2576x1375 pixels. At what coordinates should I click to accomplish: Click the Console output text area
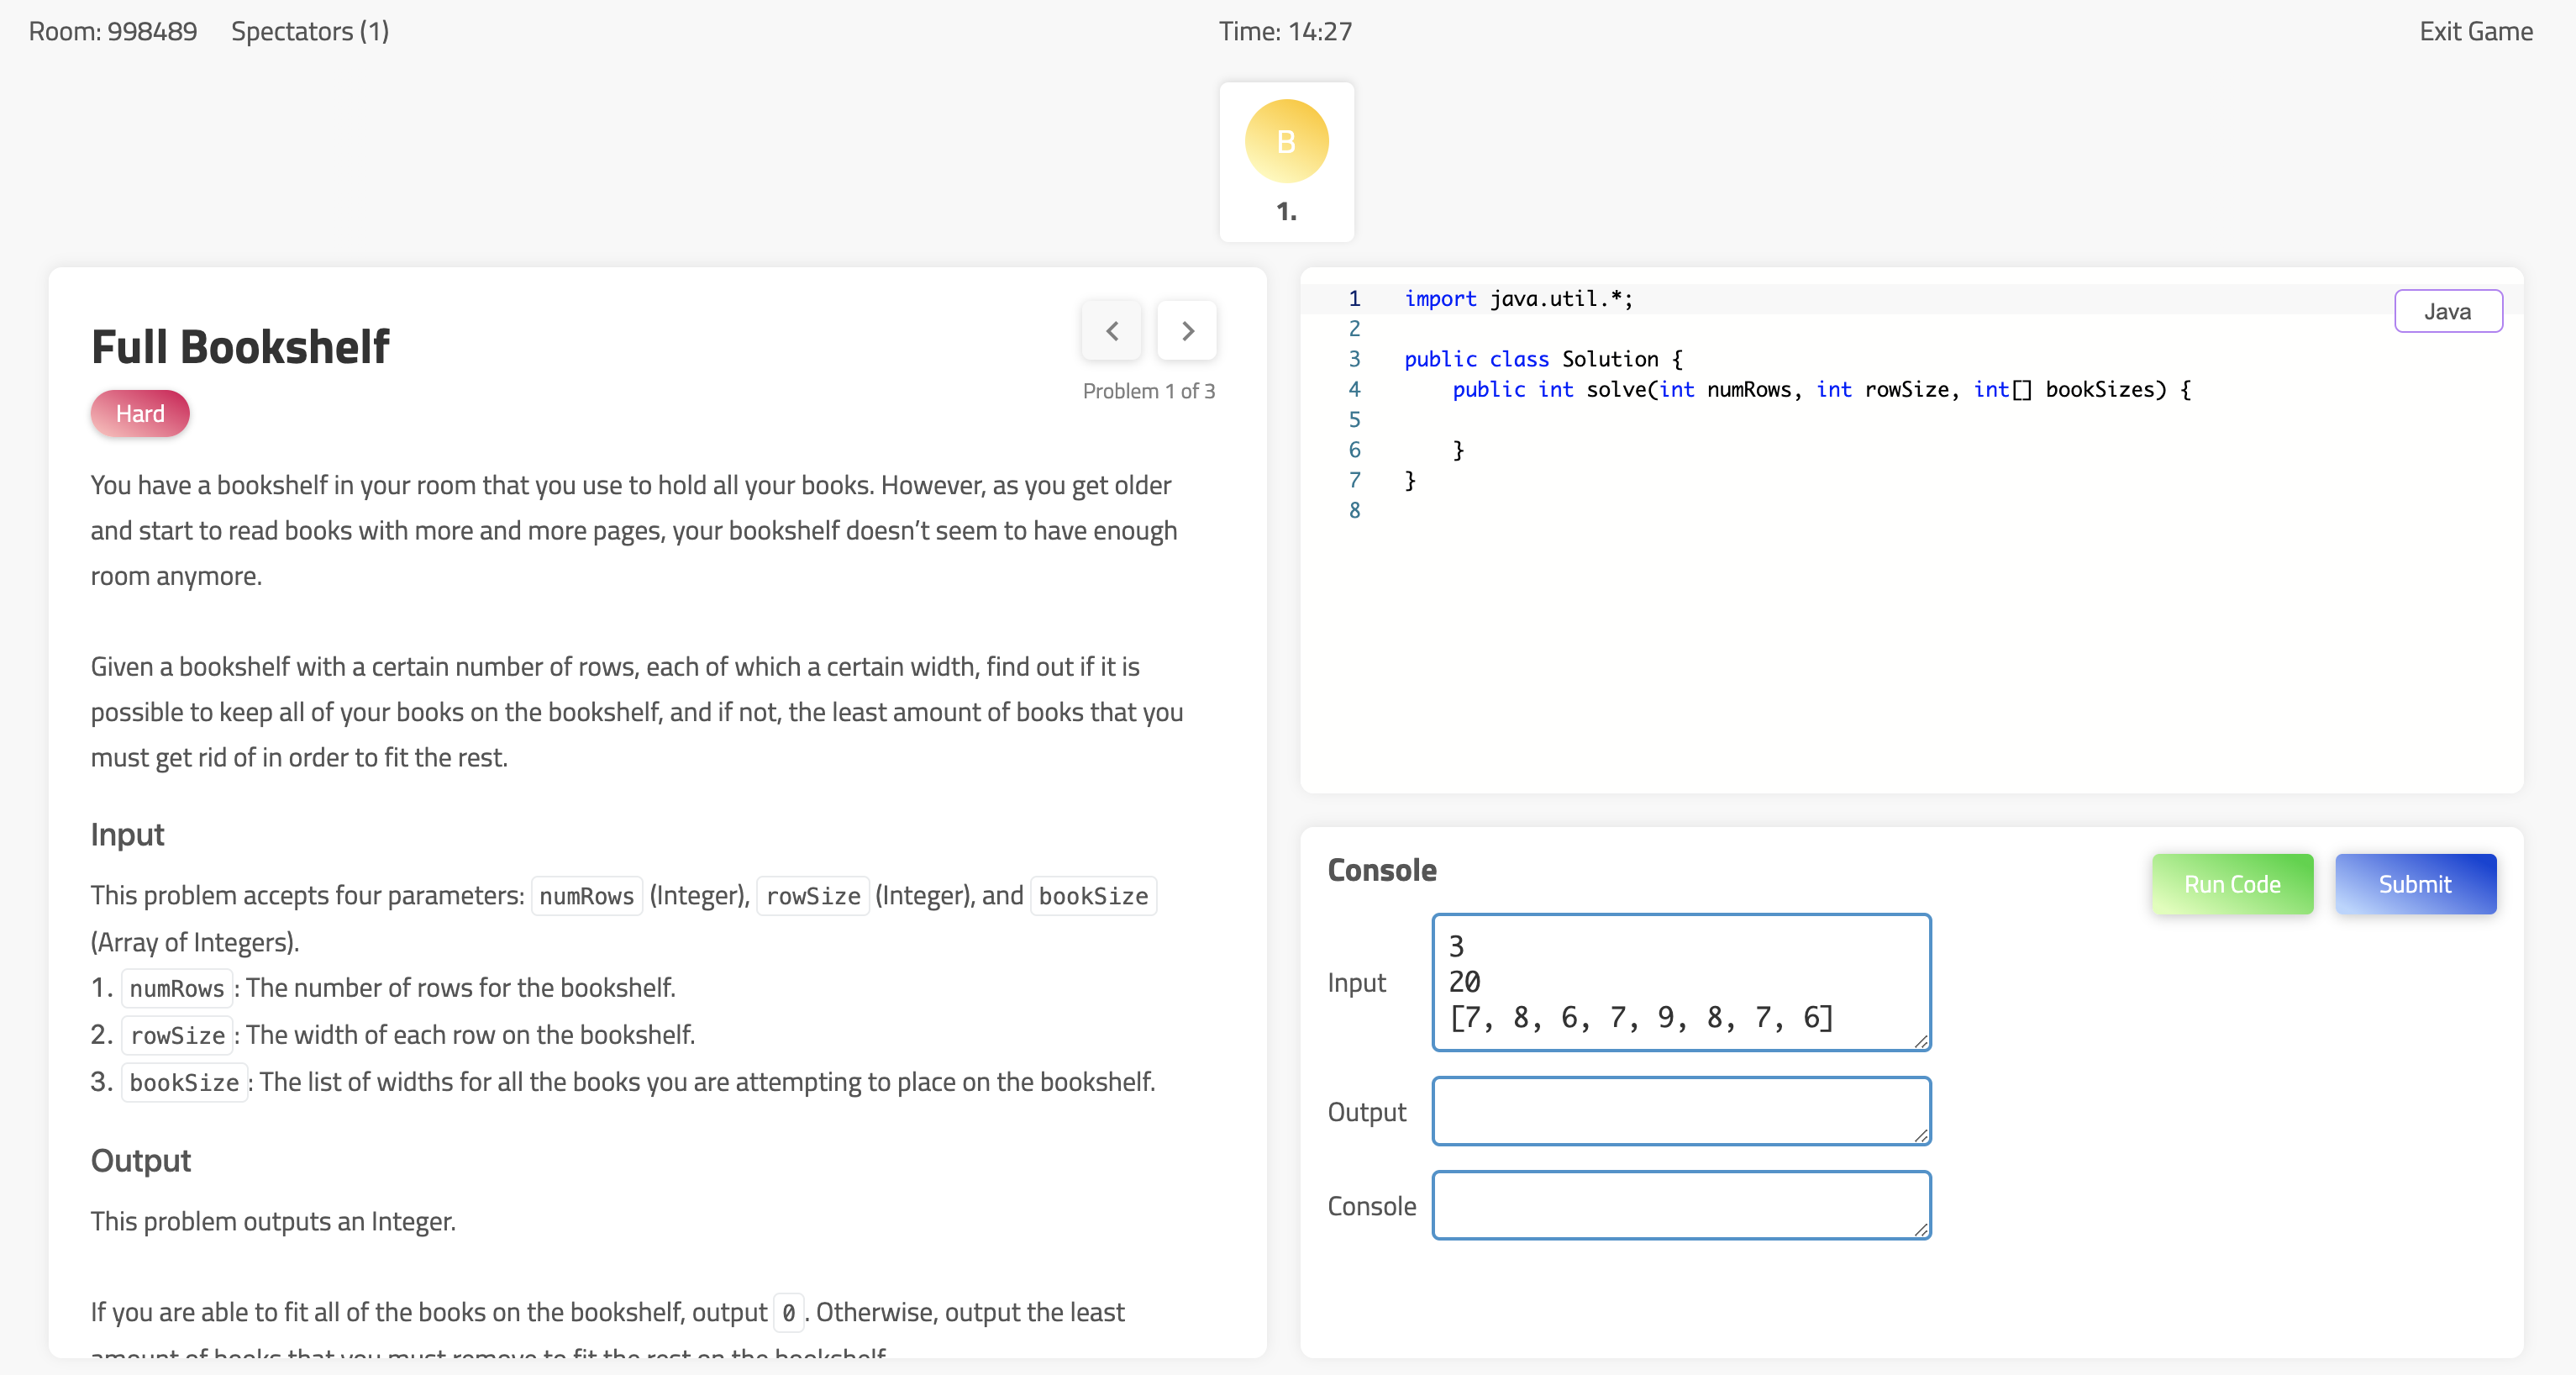coord(1680,1205)
